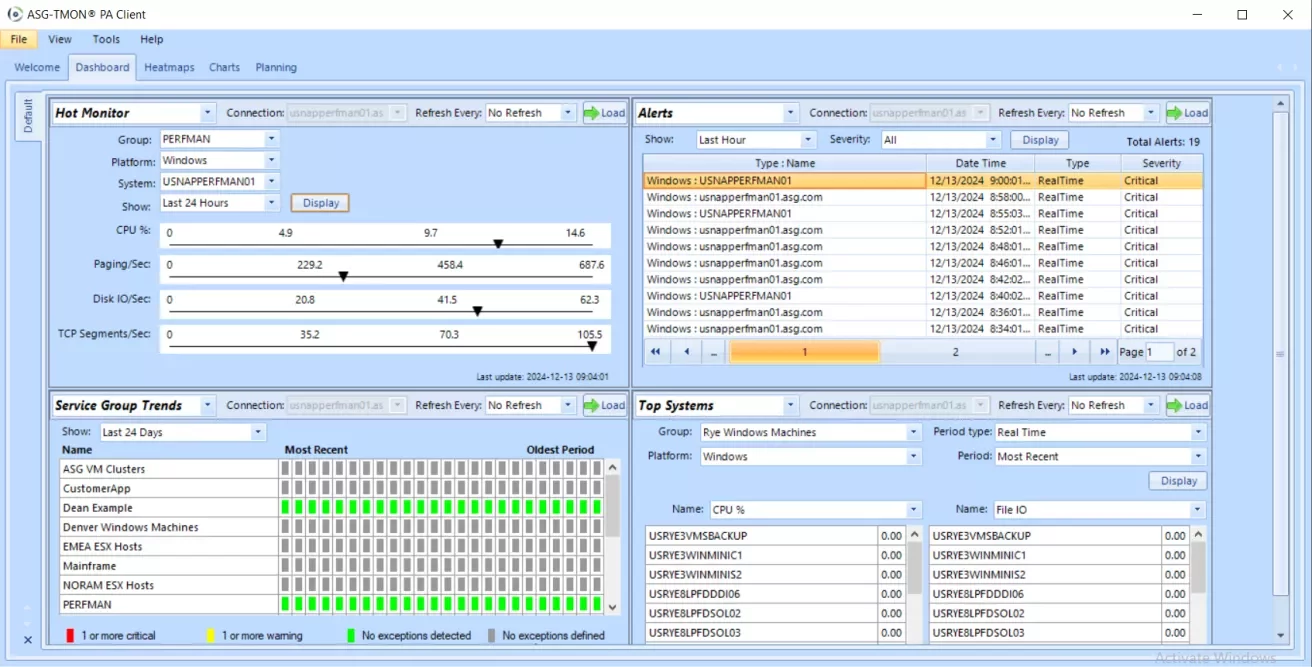Expand Hot Monitor Platform Windows dropdown

(x=272, y=160)
